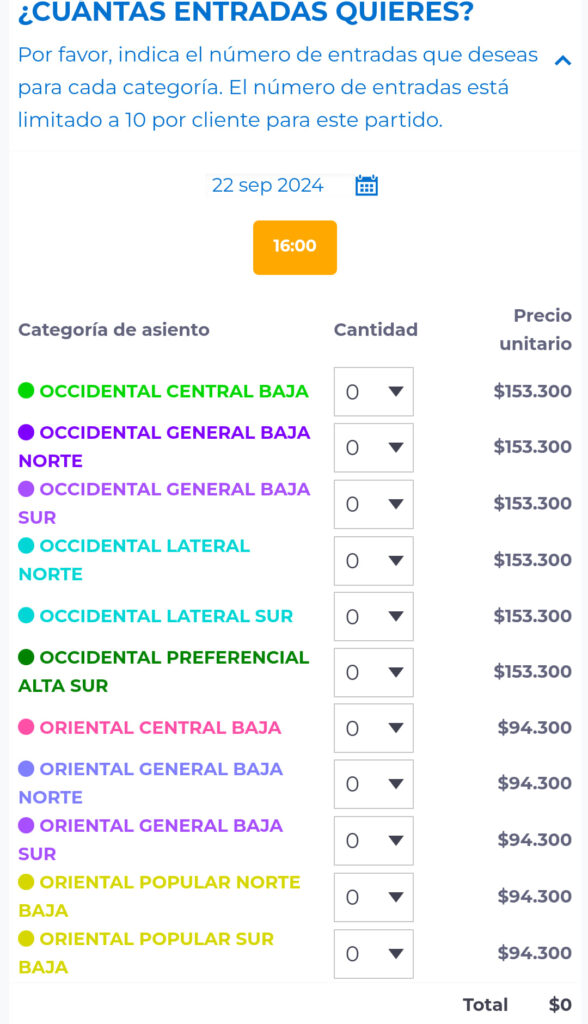The height and width of the screenshot is (1024, 588).
Task: Click the green Occidental Central Baja color dot
Action: click(26, 391)
